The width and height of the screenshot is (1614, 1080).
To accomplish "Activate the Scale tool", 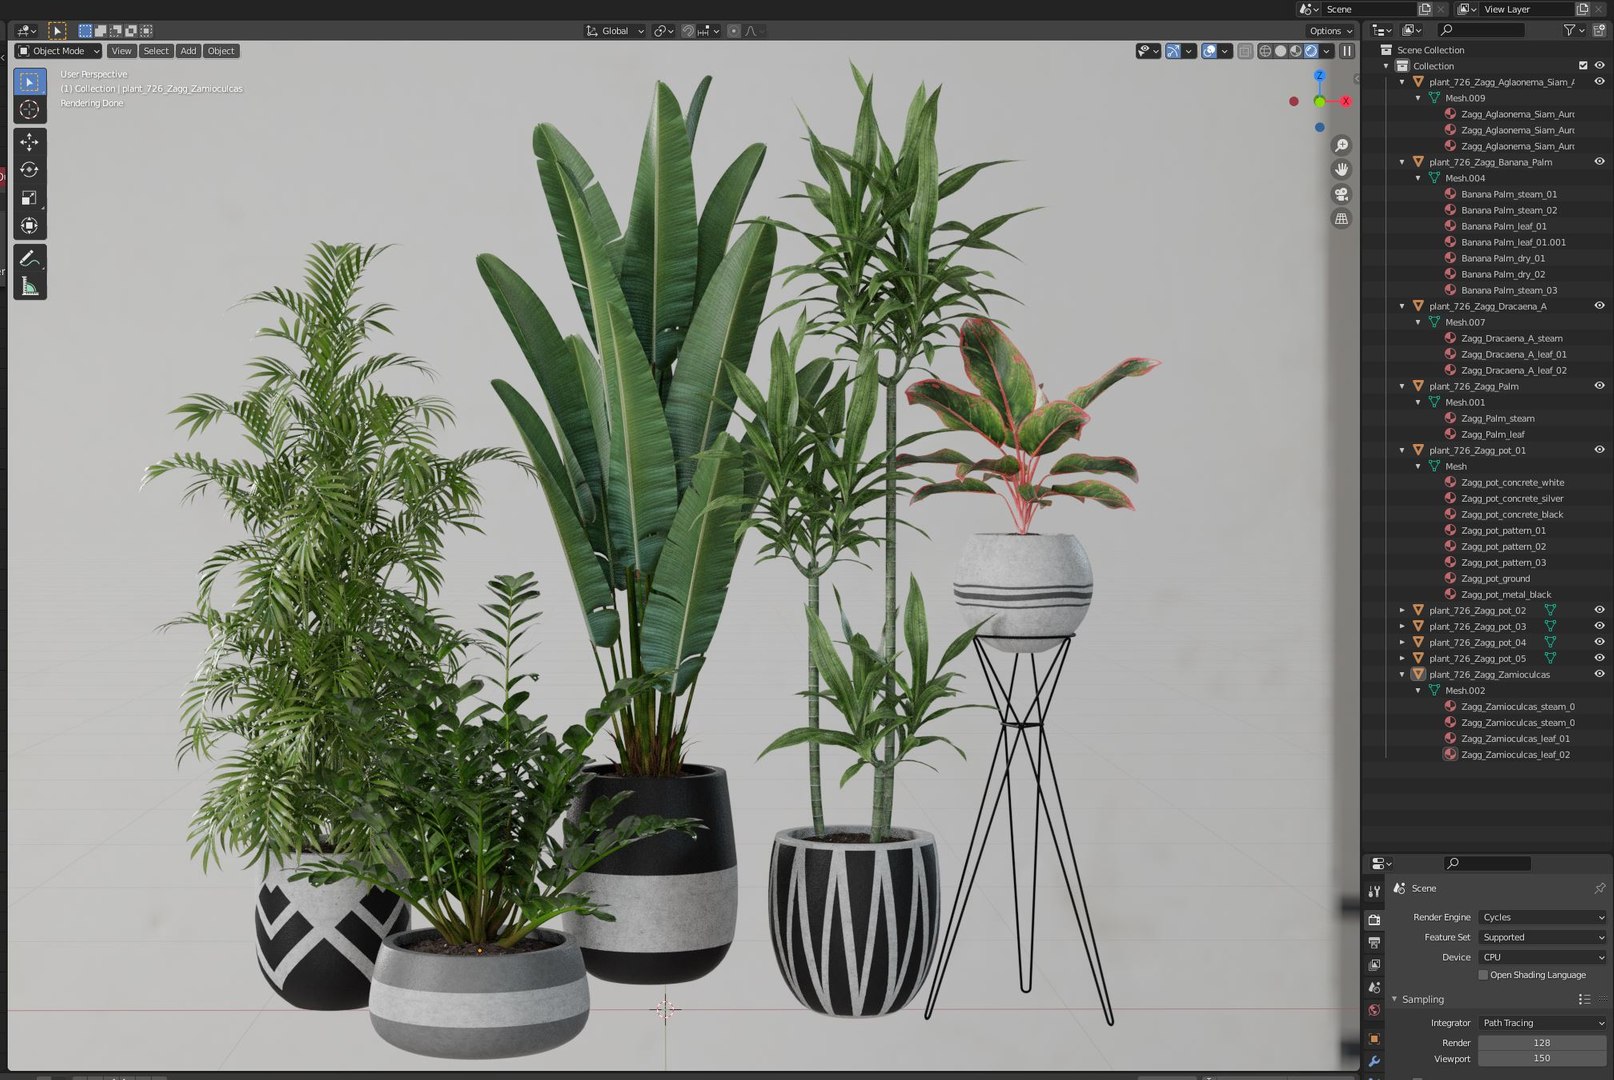I will click(x=29, y=198).
